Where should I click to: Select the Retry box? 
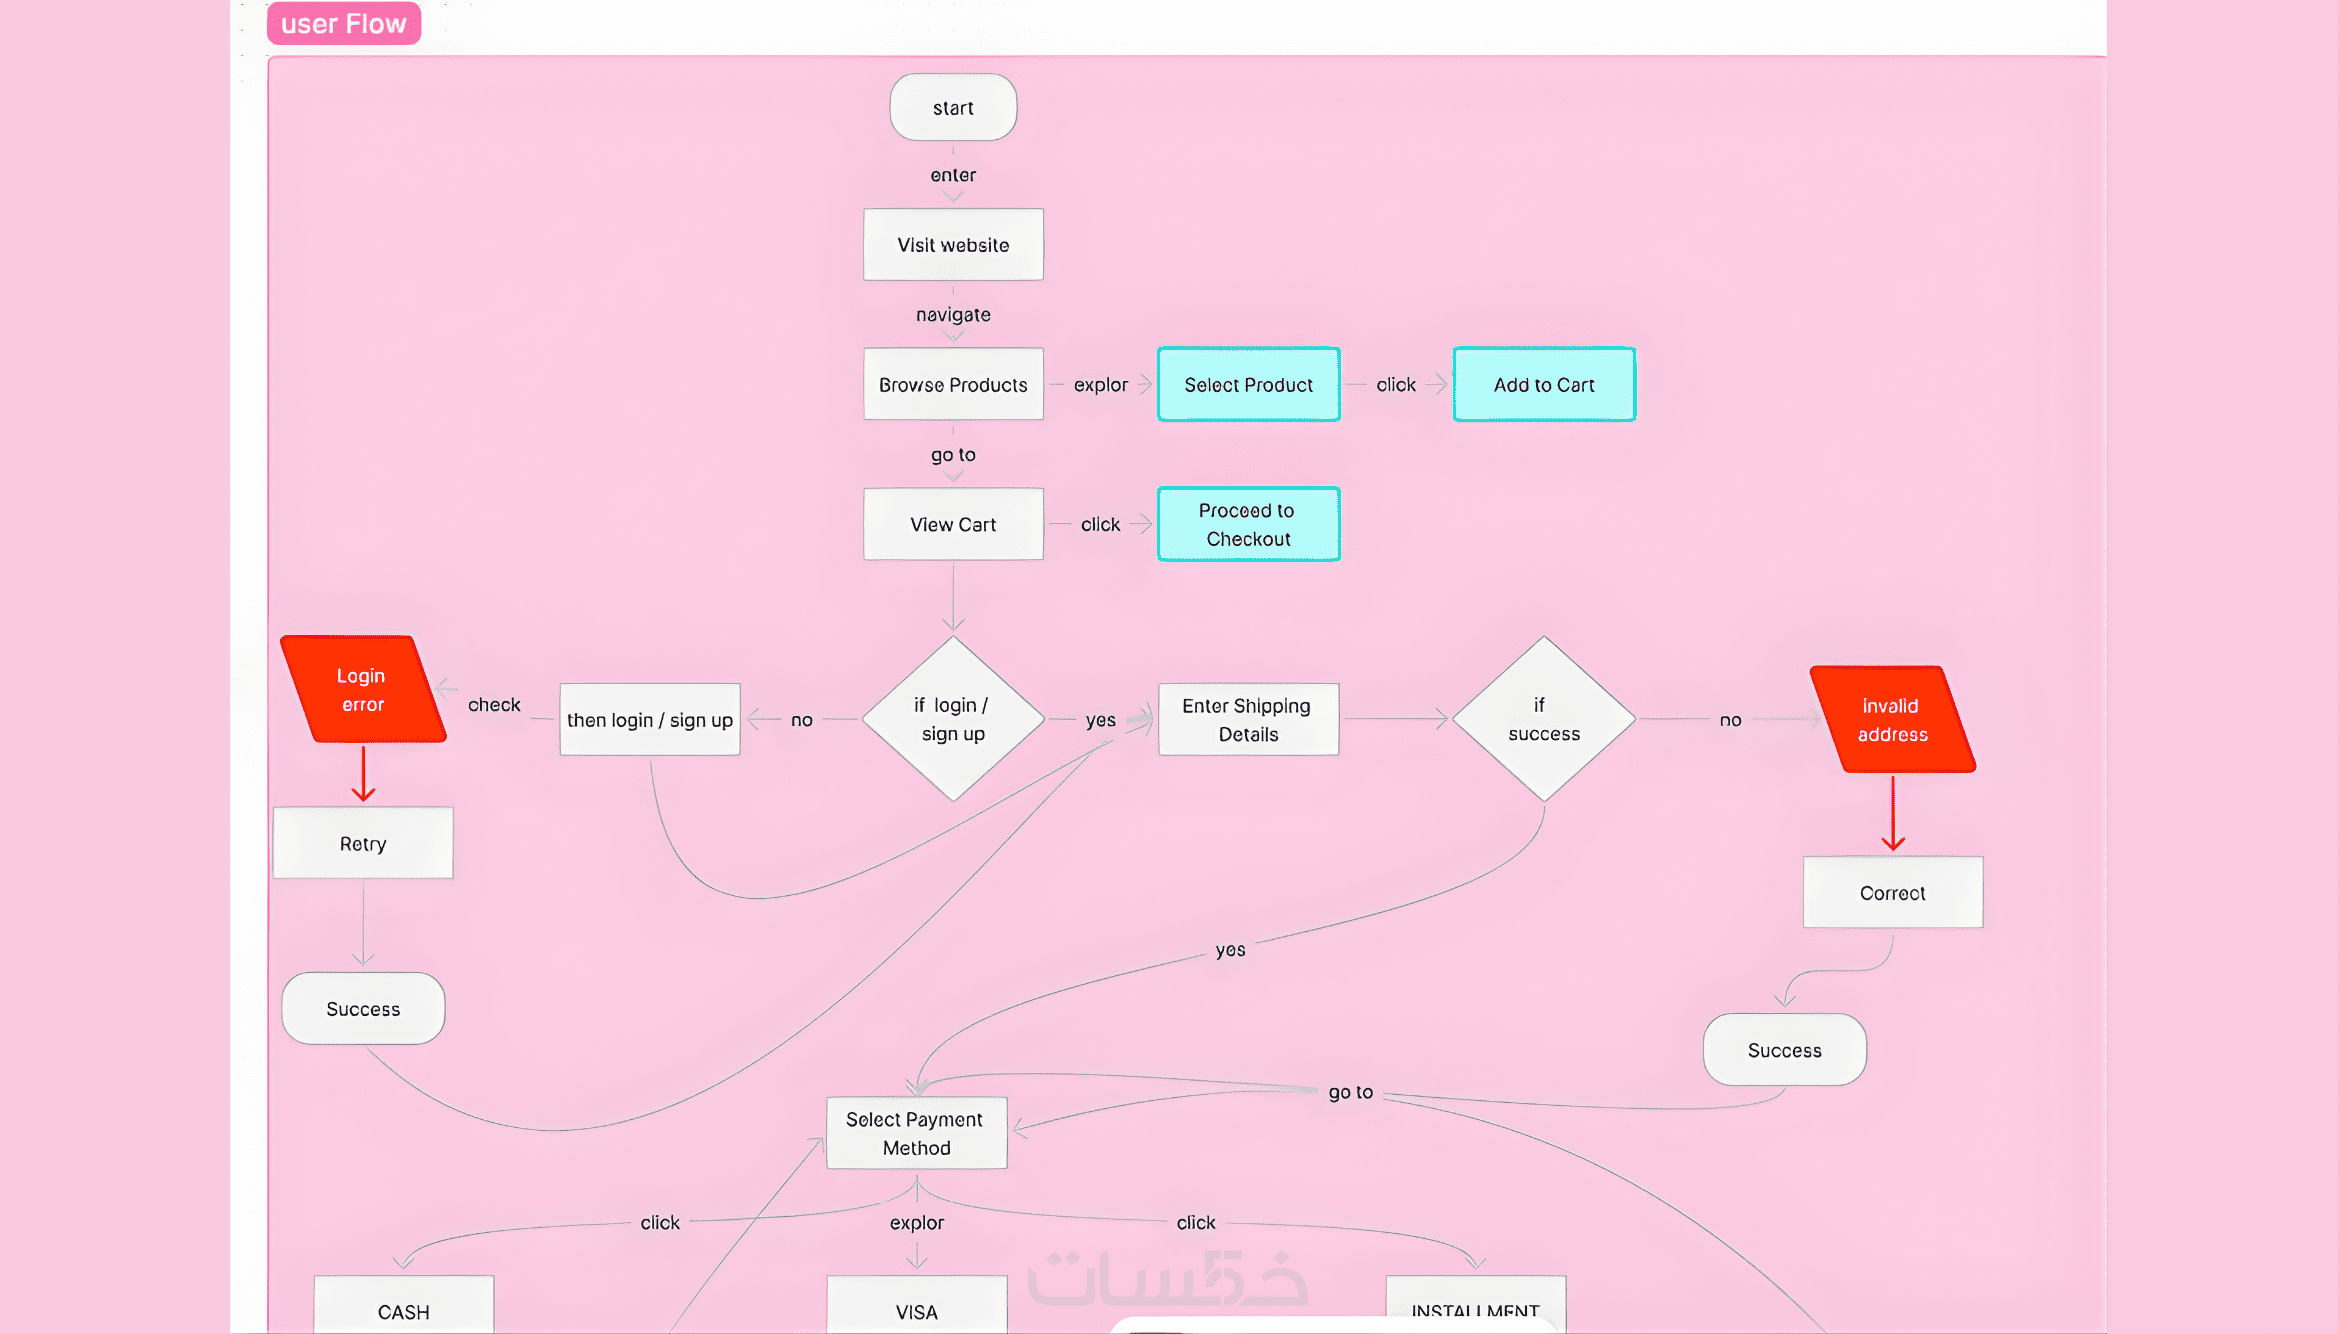point(362,843)
